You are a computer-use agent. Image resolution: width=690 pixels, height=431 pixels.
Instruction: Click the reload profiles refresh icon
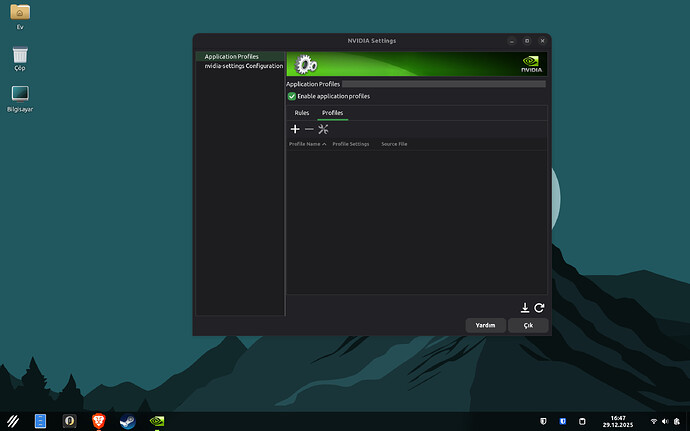[539, 308]
